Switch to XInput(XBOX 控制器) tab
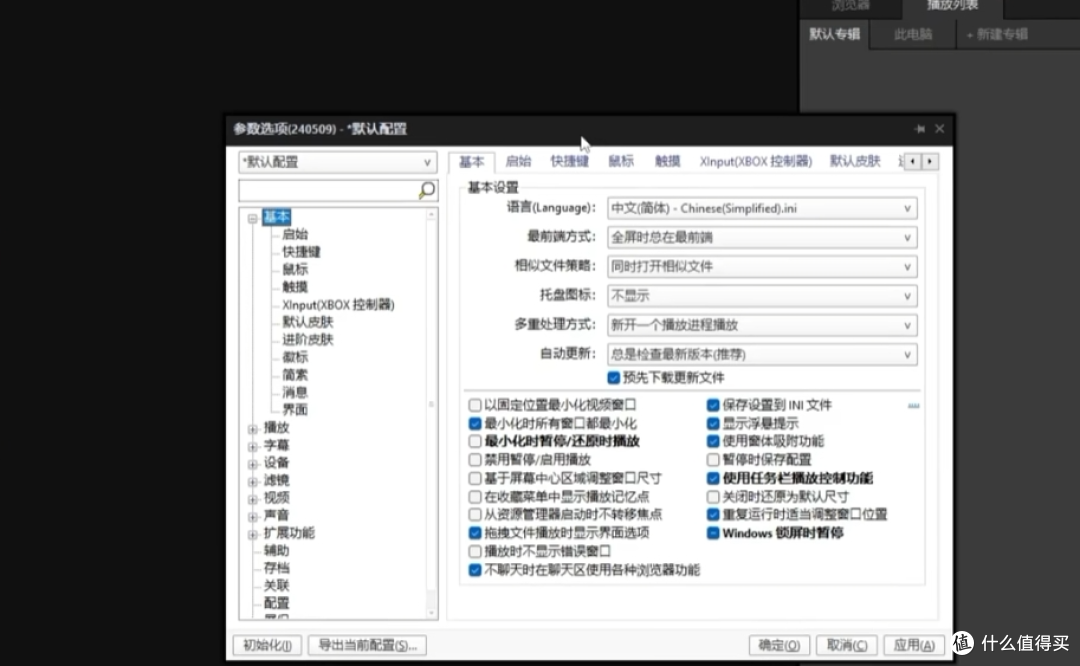Viewport: 1080px width, 666px height. [756, 161]
